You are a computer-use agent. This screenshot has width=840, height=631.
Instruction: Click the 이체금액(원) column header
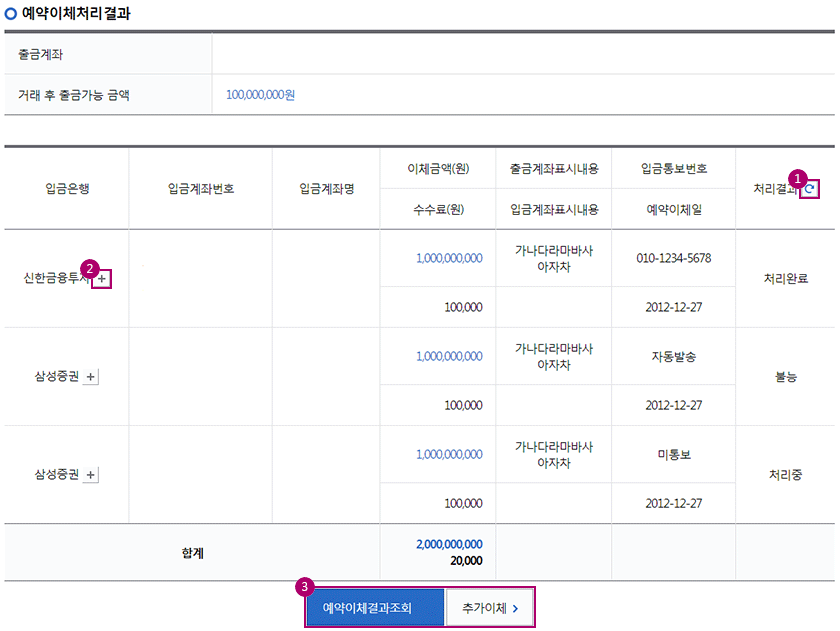click(438, 168)
